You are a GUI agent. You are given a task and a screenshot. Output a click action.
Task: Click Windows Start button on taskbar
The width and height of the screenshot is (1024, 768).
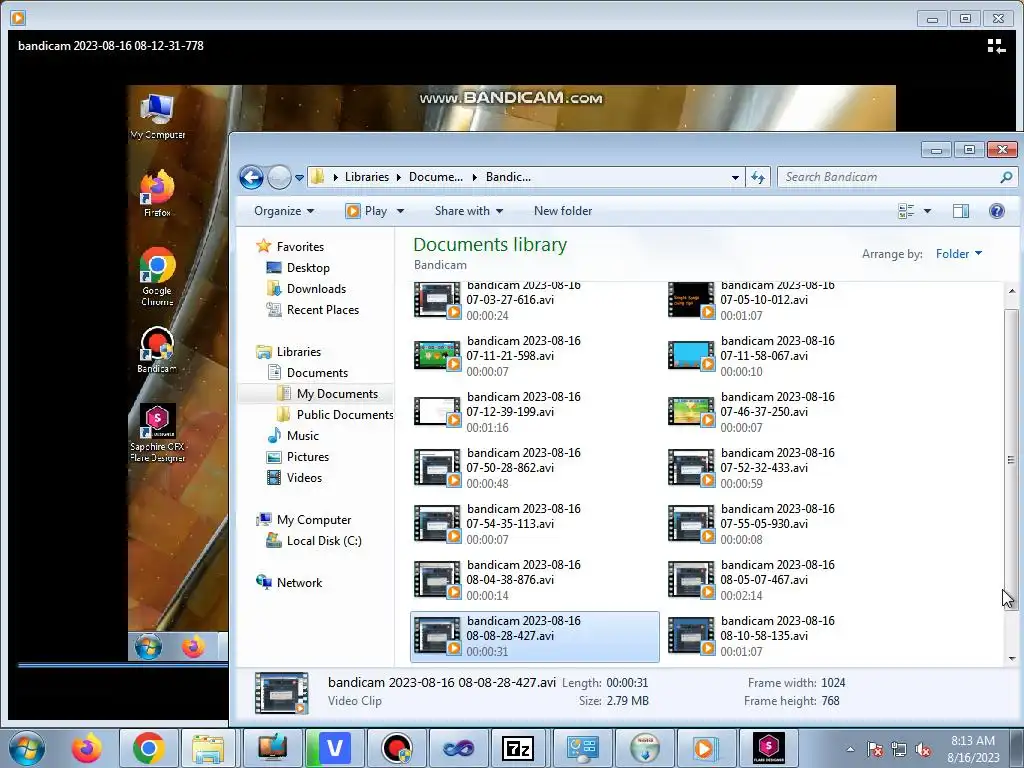click(27, 748)
